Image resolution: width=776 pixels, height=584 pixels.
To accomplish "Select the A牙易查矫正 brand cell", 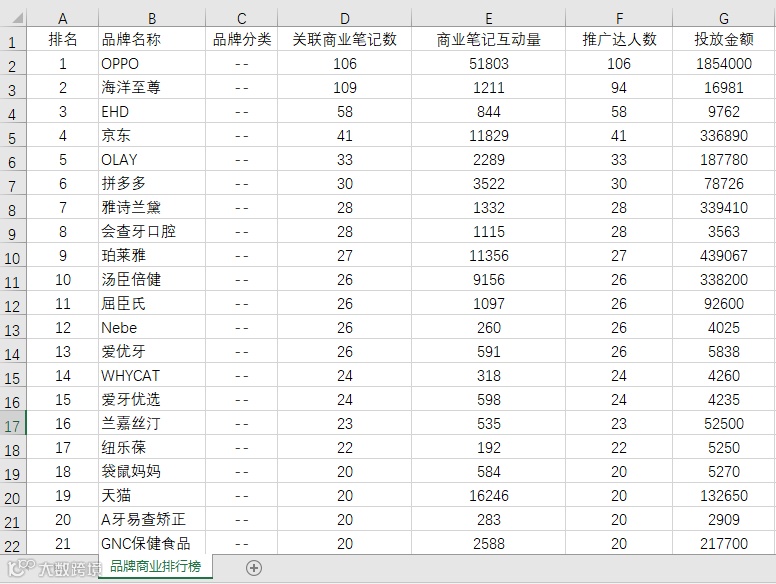I will [x=152, y=520].
